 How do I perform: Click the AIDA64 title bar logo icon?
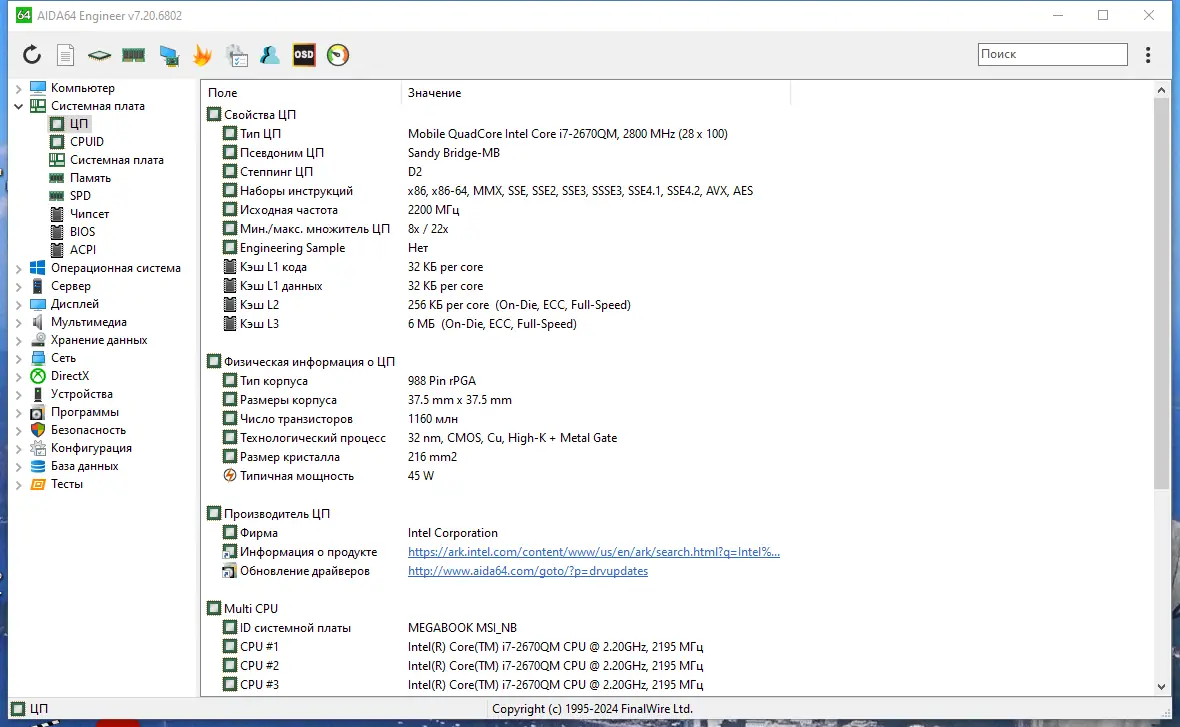pos(24,15)
